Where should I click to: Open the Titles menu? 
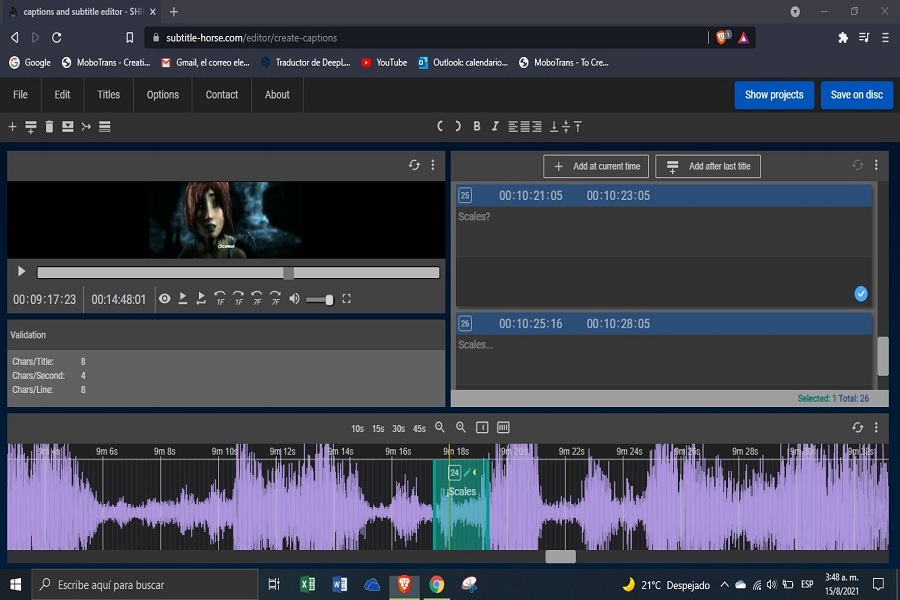[109, 95]
